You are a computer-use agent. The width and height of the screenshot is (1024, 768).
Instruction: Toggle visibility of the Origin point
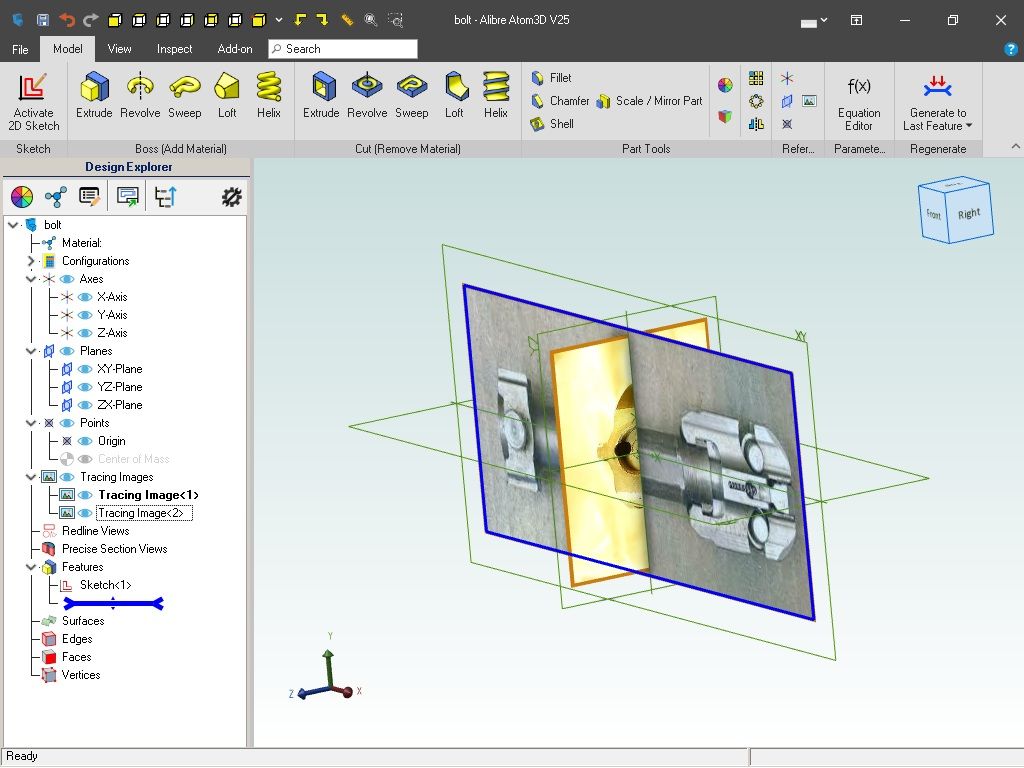pos(85,441)
